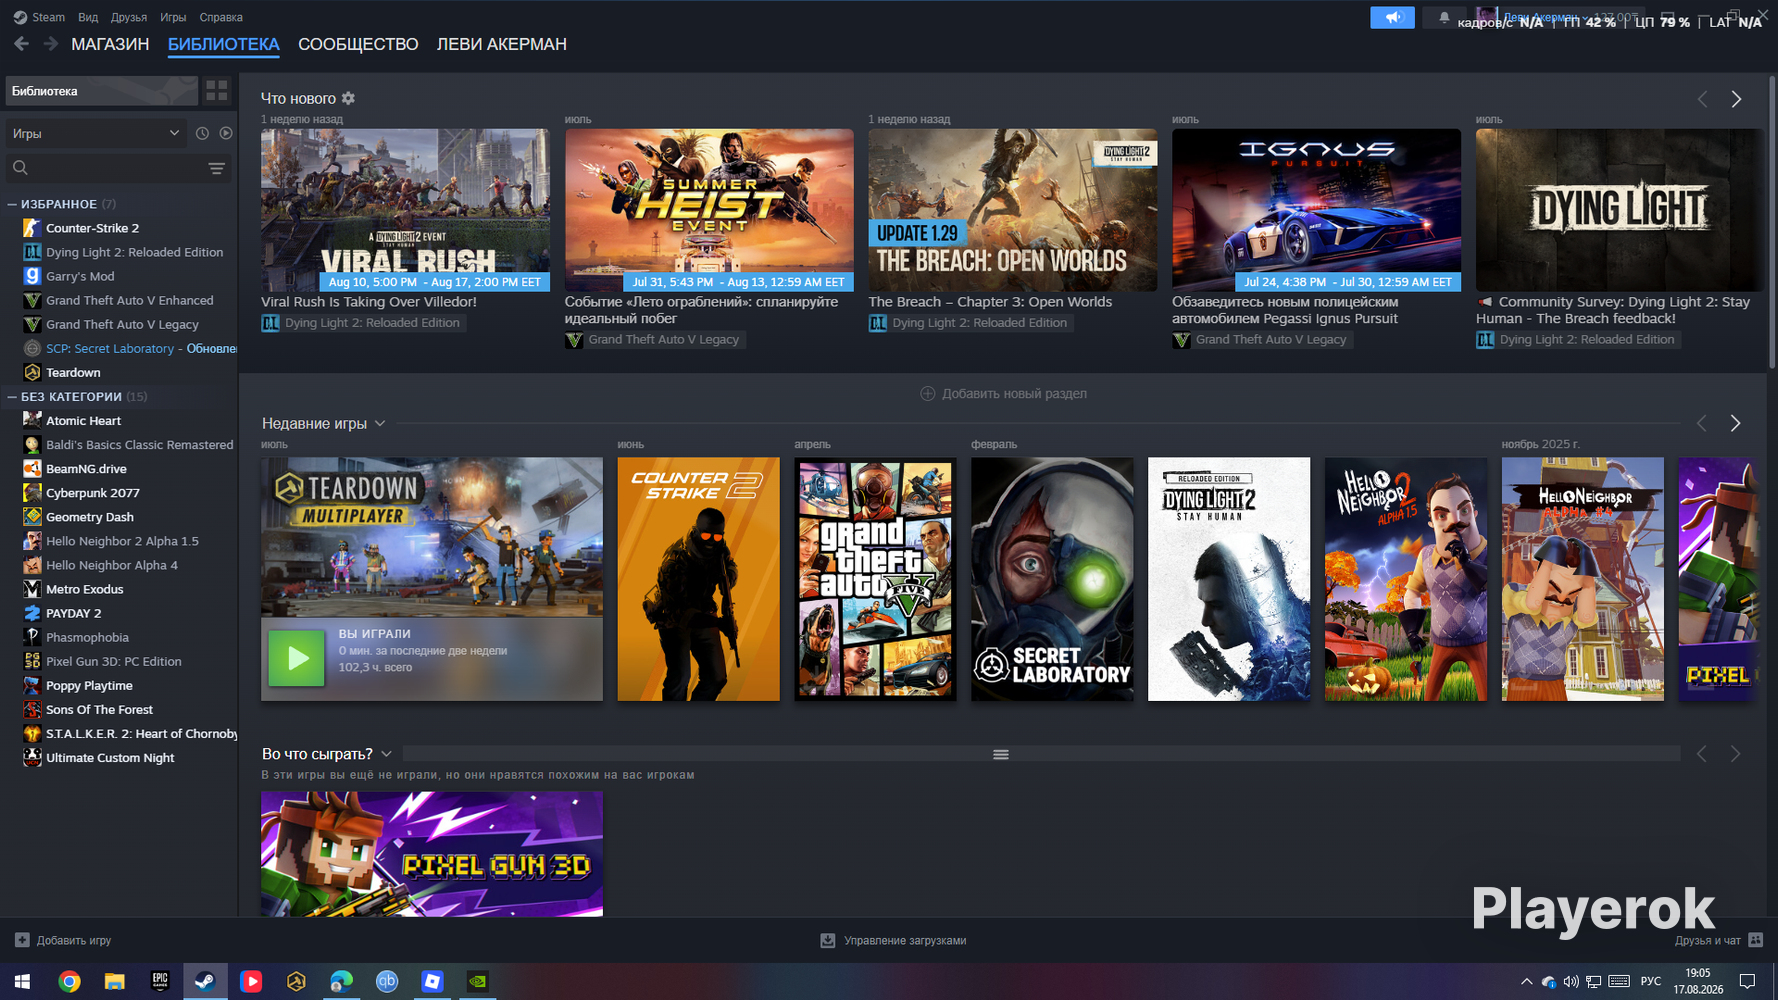
Task: Select PAYDAY 2 in library list
Action: 73,613
